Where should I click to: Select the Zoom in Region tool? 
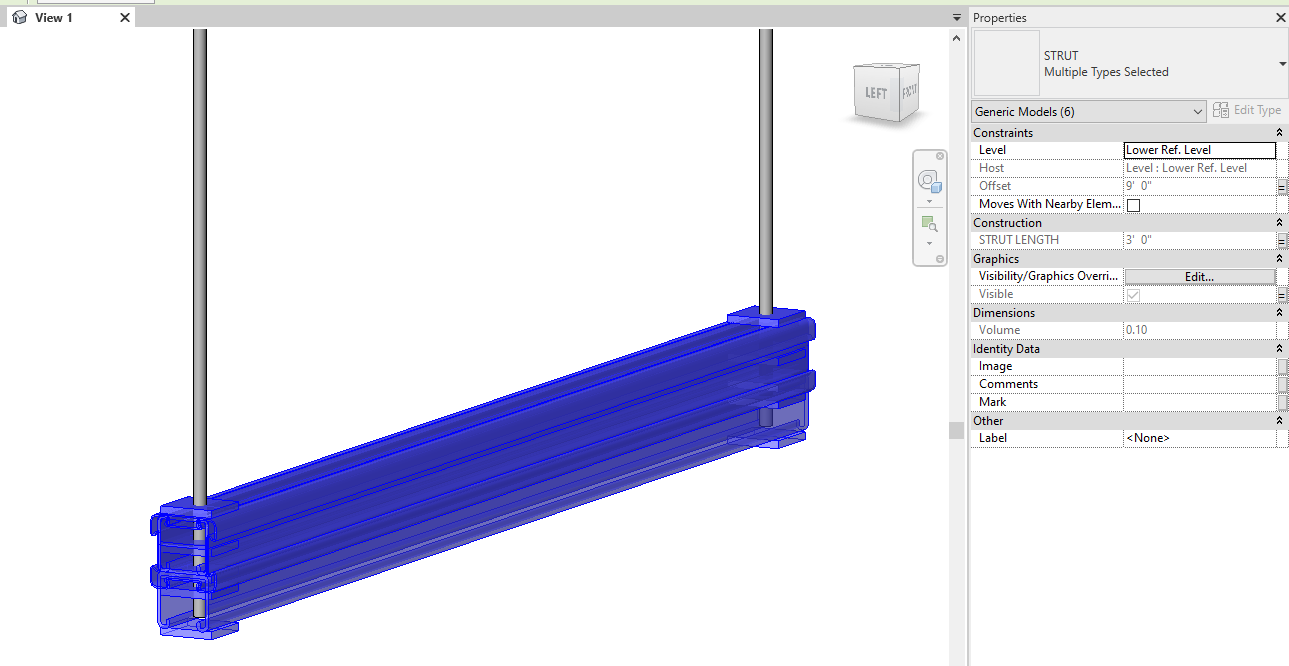pos(929,224)
